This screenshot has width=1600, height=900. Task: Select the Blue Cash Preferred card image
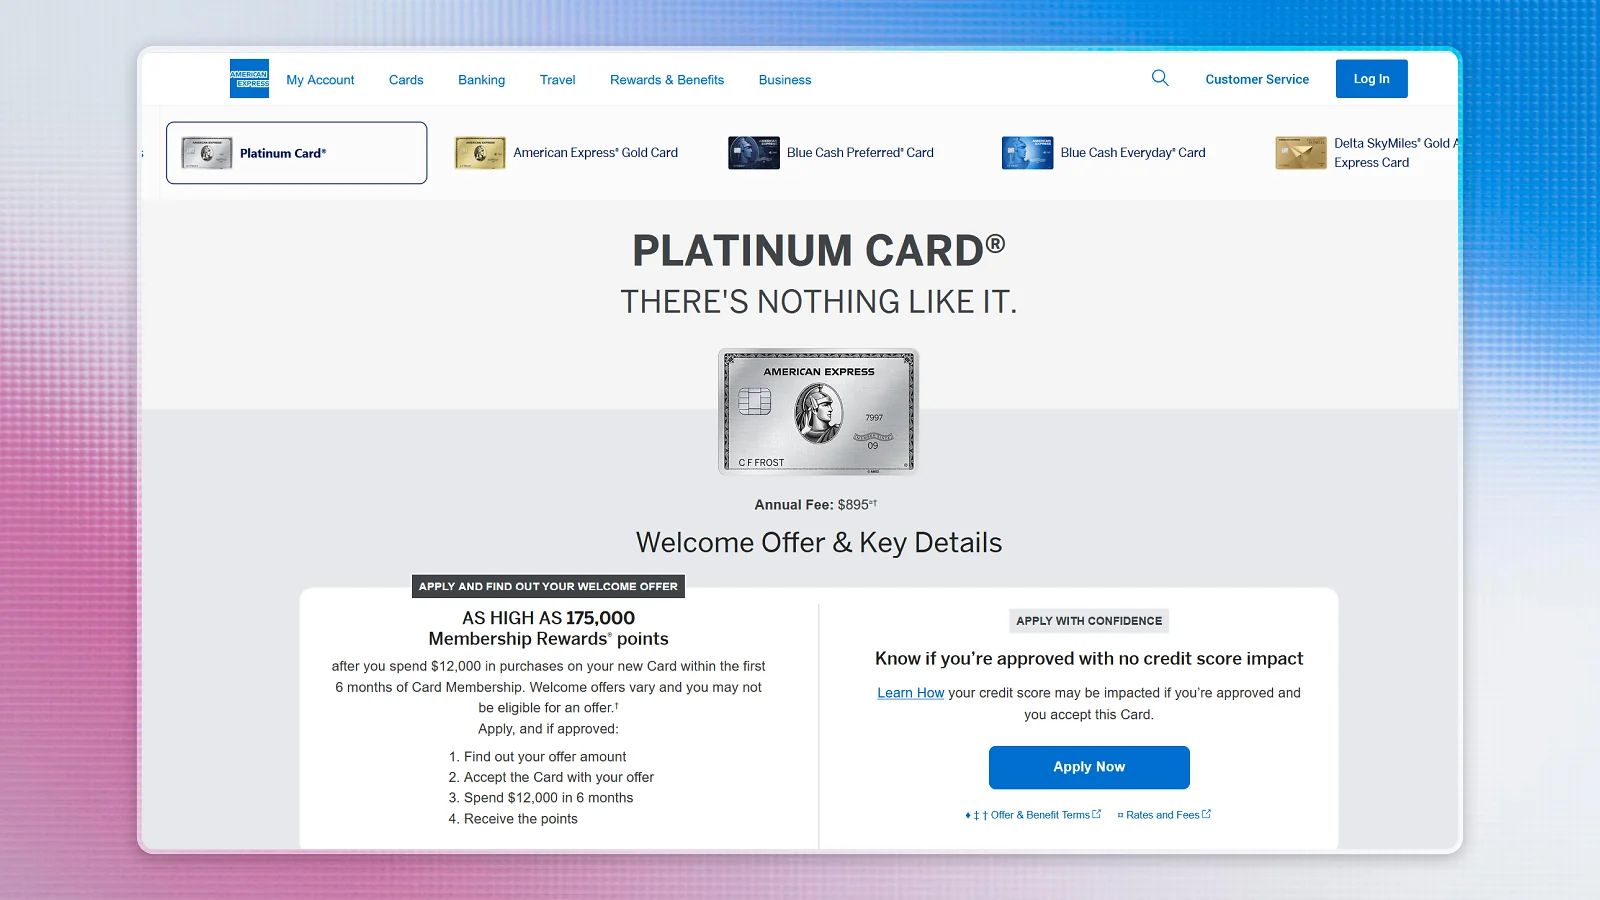[754, 153]
